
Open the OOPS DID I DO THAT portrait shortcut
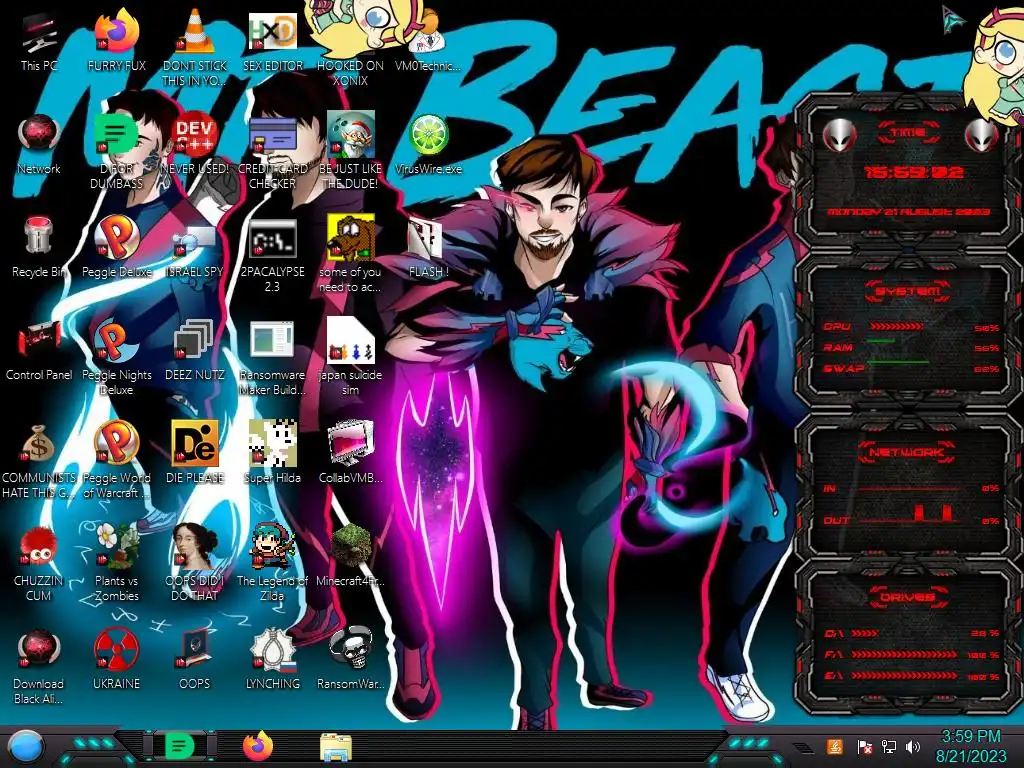(195, 563)
